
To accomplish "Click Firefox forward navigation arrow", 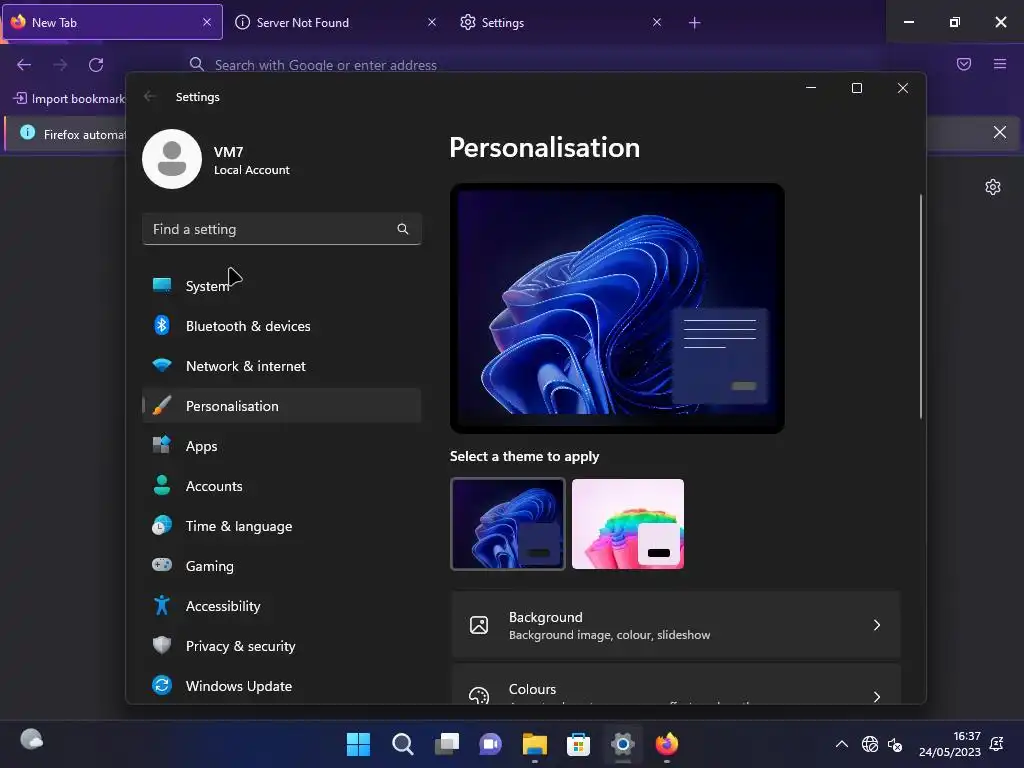I will 60,65.
